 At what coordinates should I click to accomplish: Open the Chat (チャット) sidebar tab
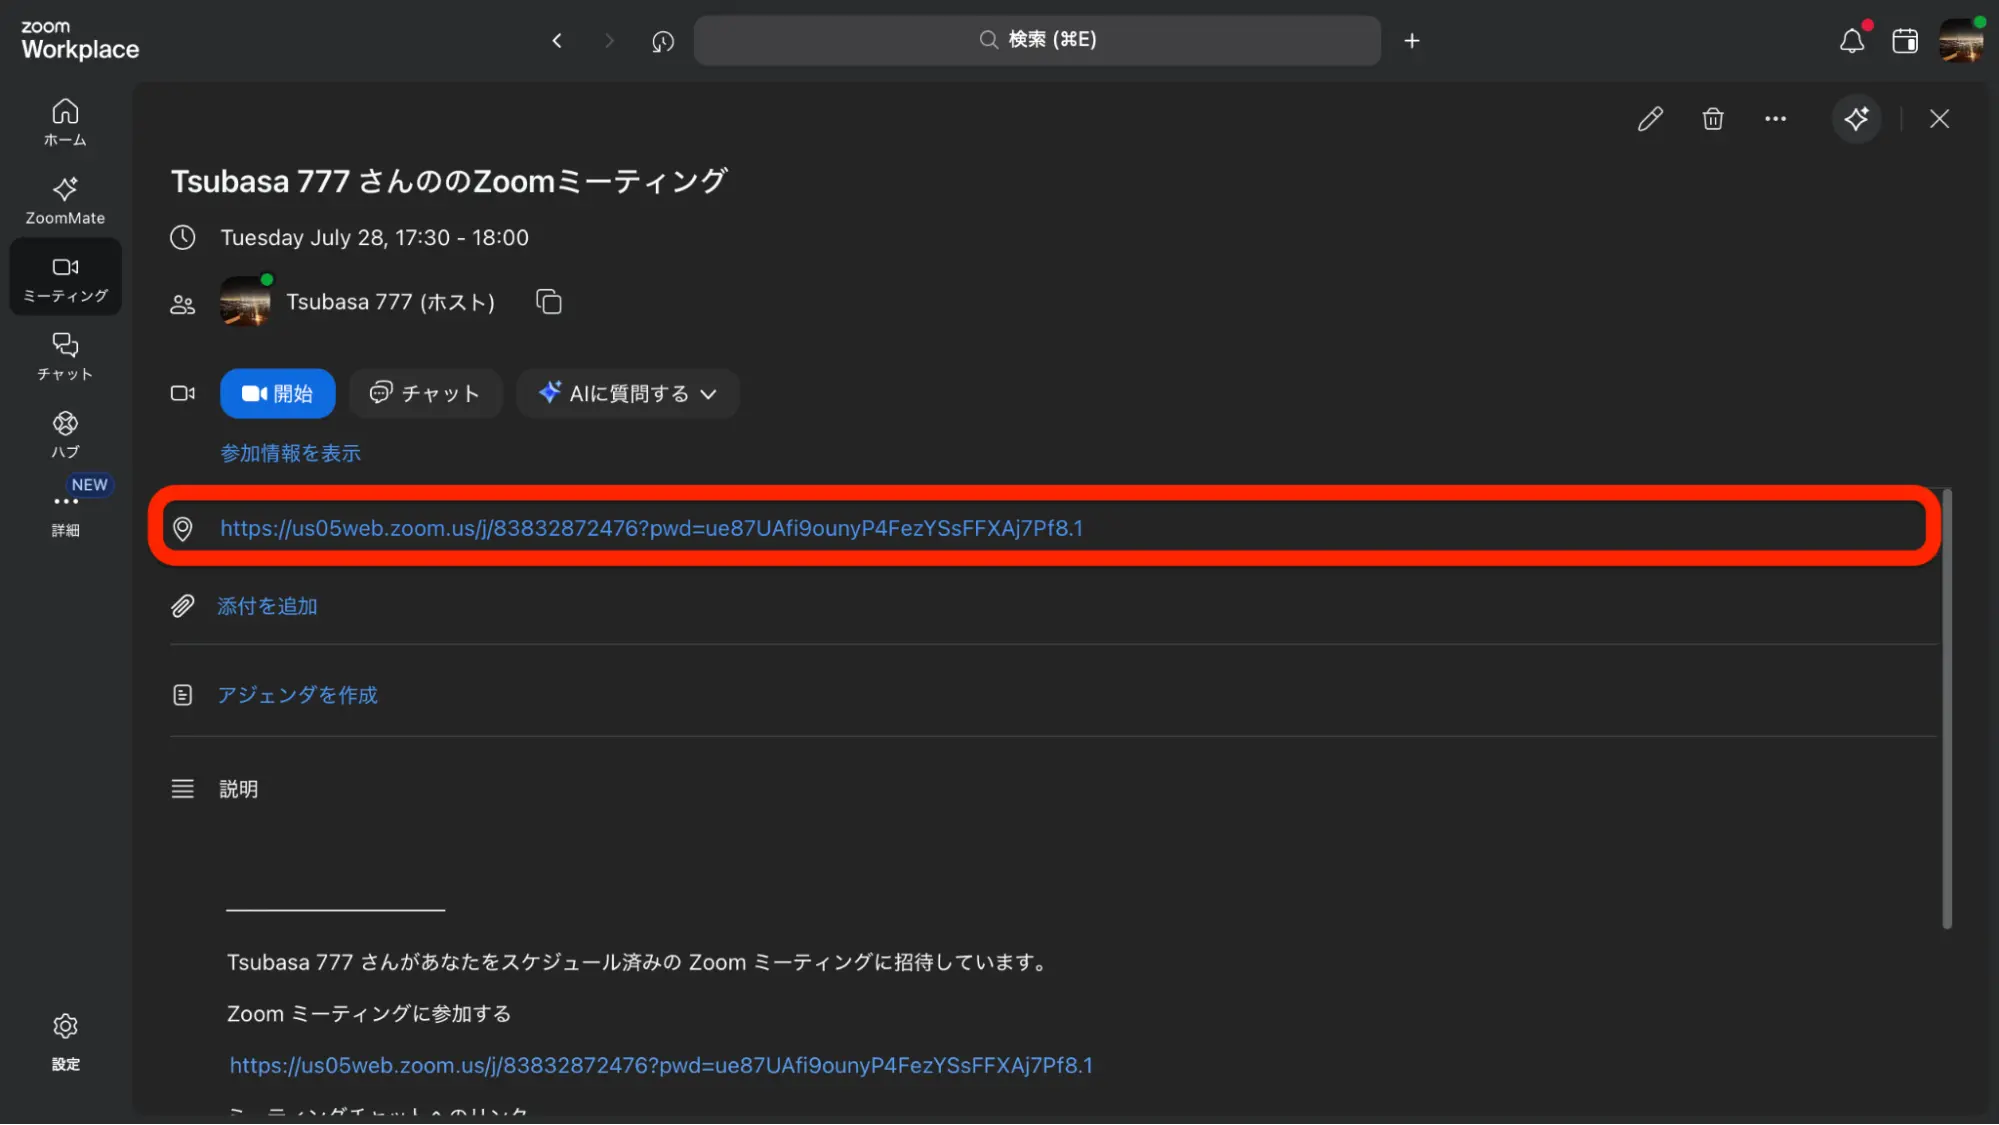[65, 356]
